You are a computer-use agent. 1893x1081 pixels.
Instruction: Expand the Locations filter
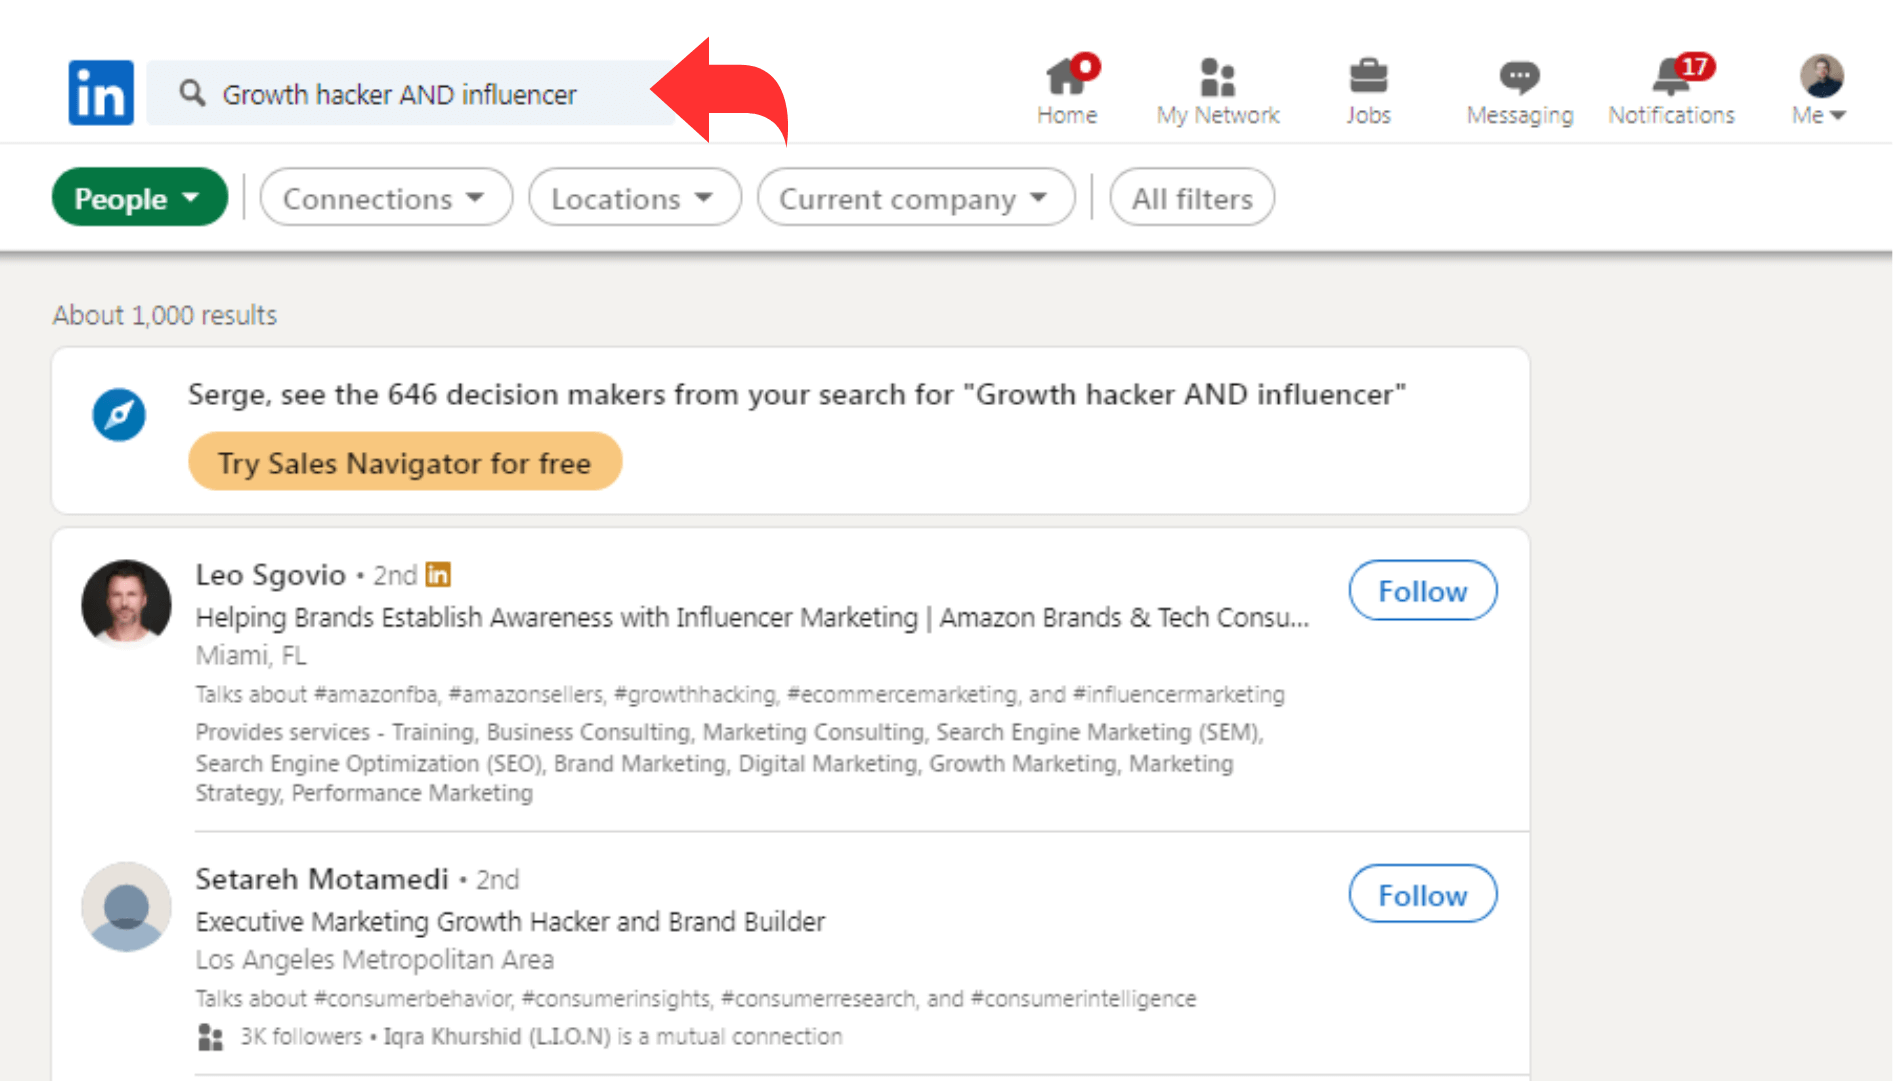[634, 197]
